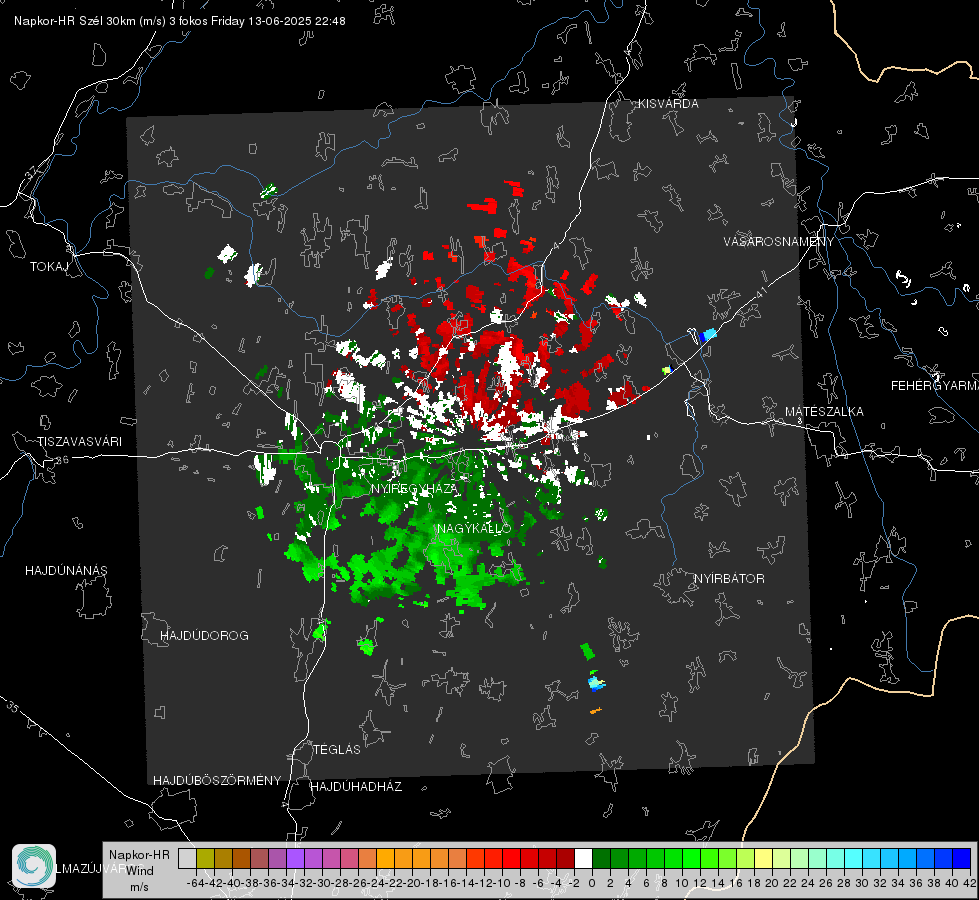Select the dark blue rightmost legend swatch

(x=962, y=858)
